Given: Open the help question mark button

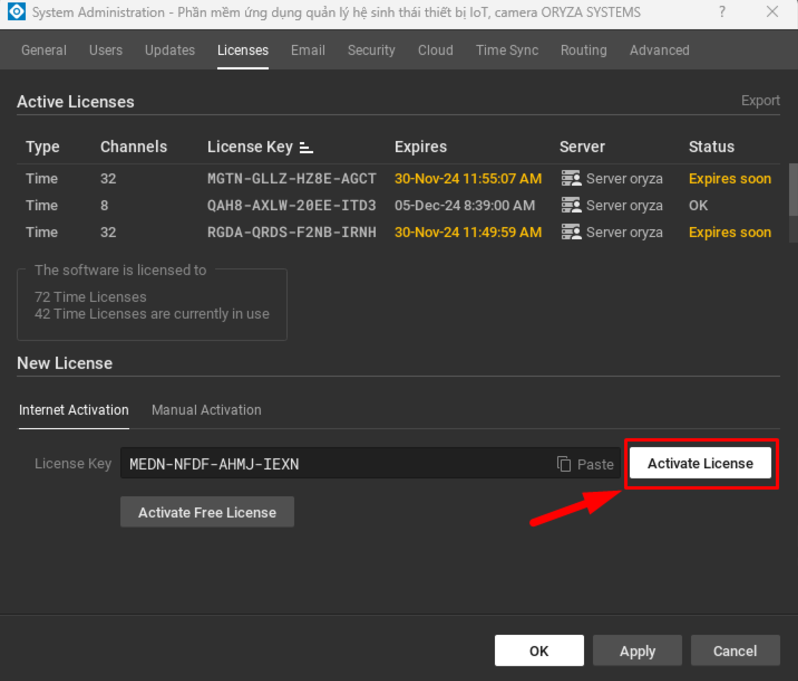Looking at the screenshot, I should coord(722,12).
